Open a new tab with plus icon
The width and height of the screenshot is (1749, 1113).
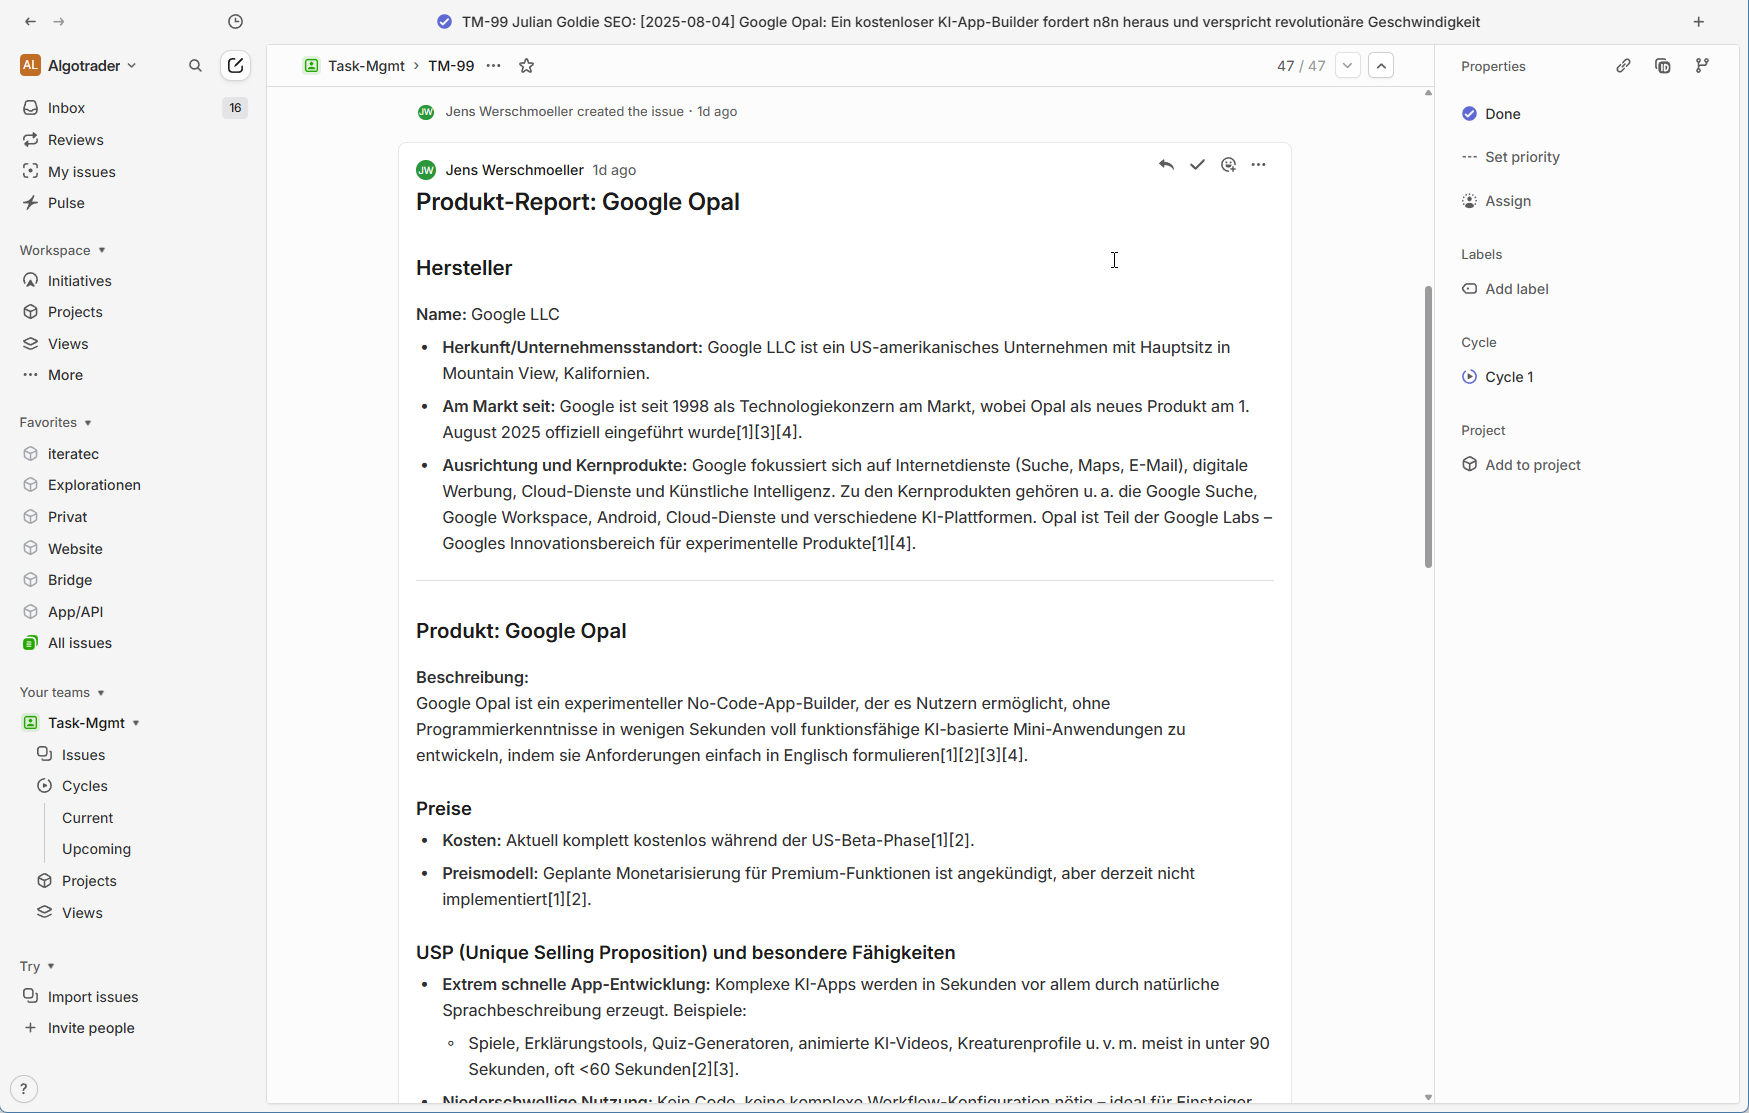pyautogui.click(x=1698, y=22)
